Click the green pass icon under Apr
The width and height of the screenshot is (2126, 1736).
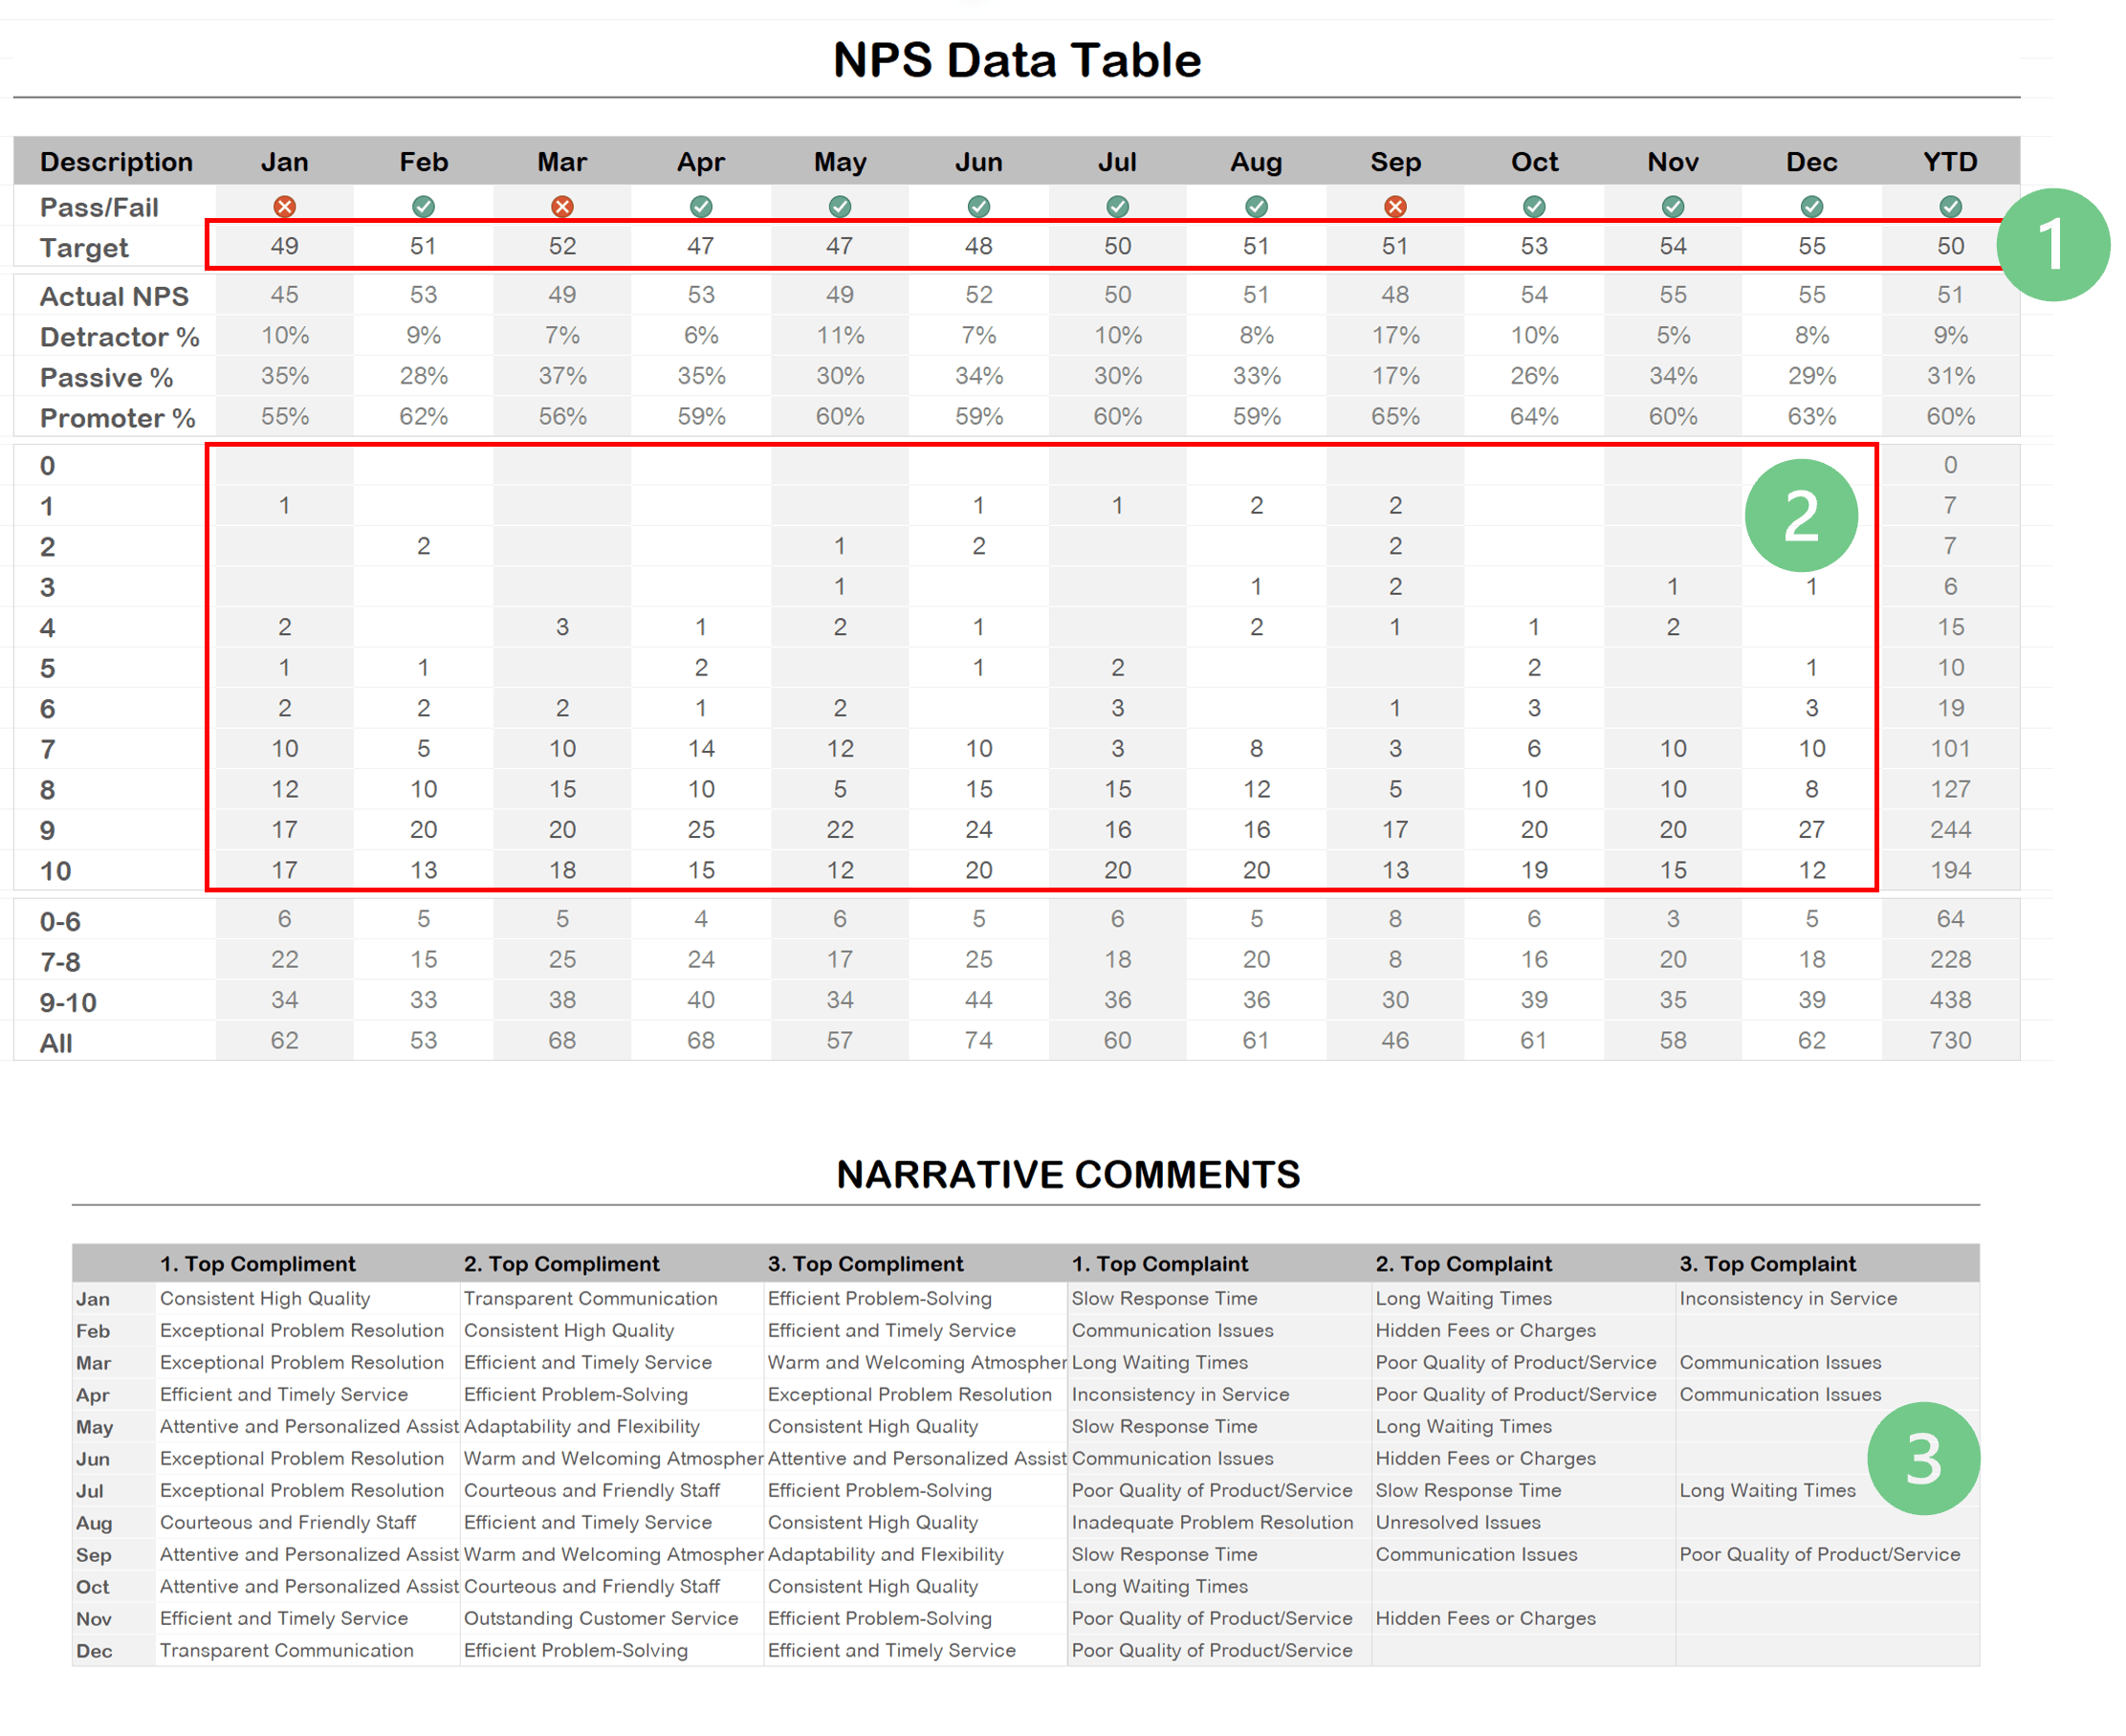coord(701,207)
